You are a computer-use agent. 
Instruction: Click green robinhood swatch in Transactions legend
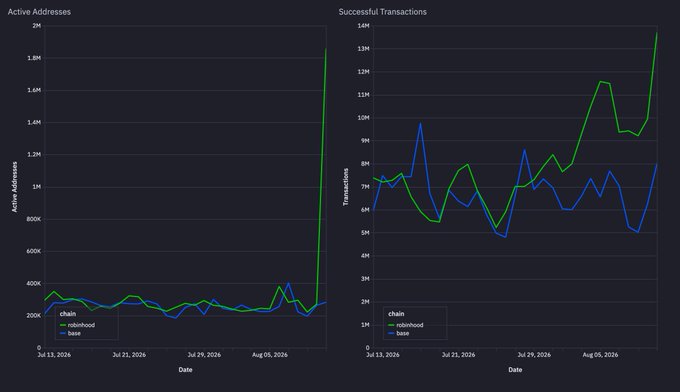392,325
